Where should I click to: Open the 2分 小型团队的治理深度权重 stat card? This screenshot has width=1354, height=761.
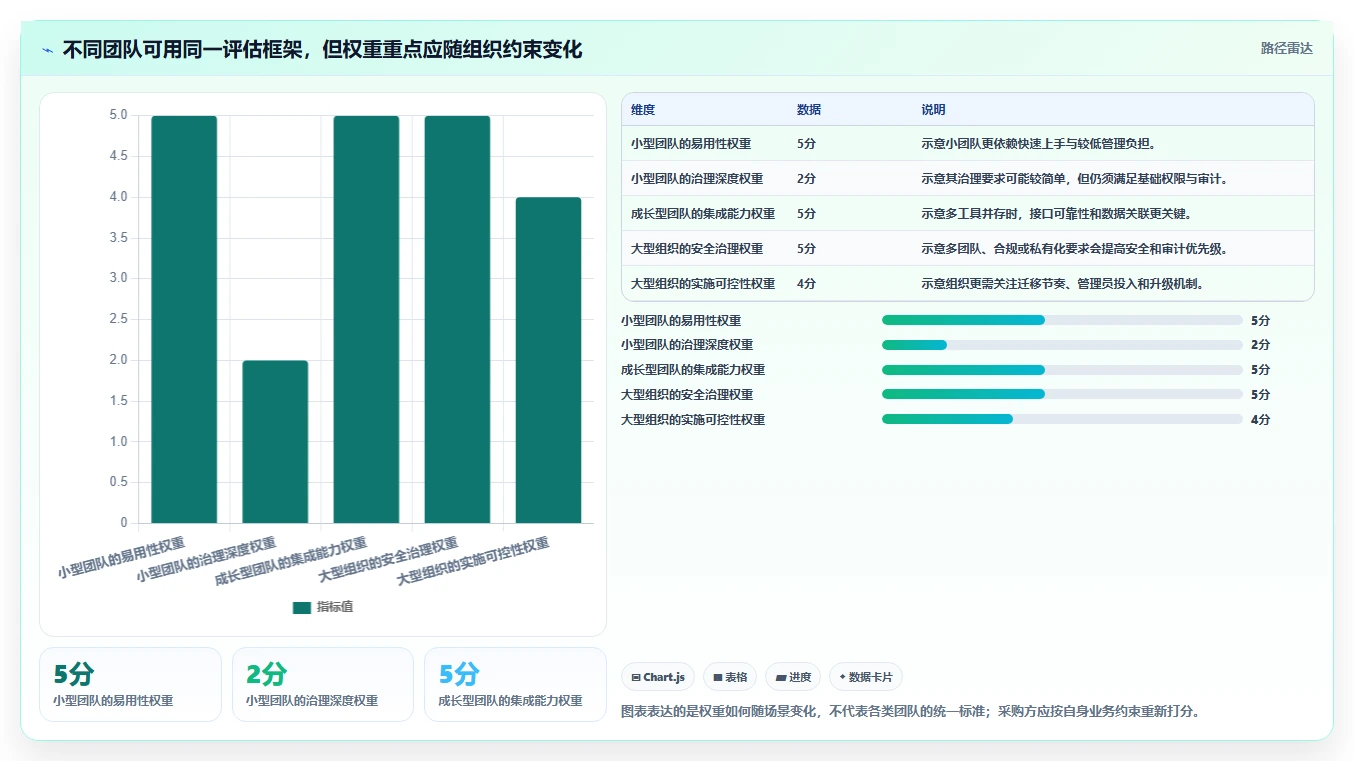coord(323,684)
